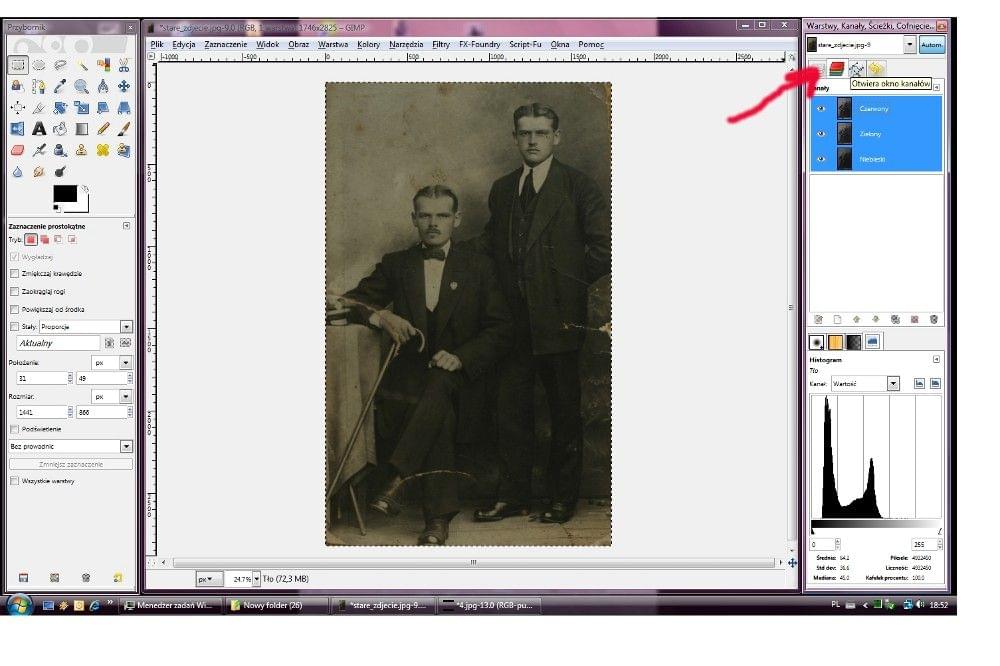The image size is (1000, 666).
Task: Open the Bez prowadnic guides dropdown
Action: click(x=71, y=446)
